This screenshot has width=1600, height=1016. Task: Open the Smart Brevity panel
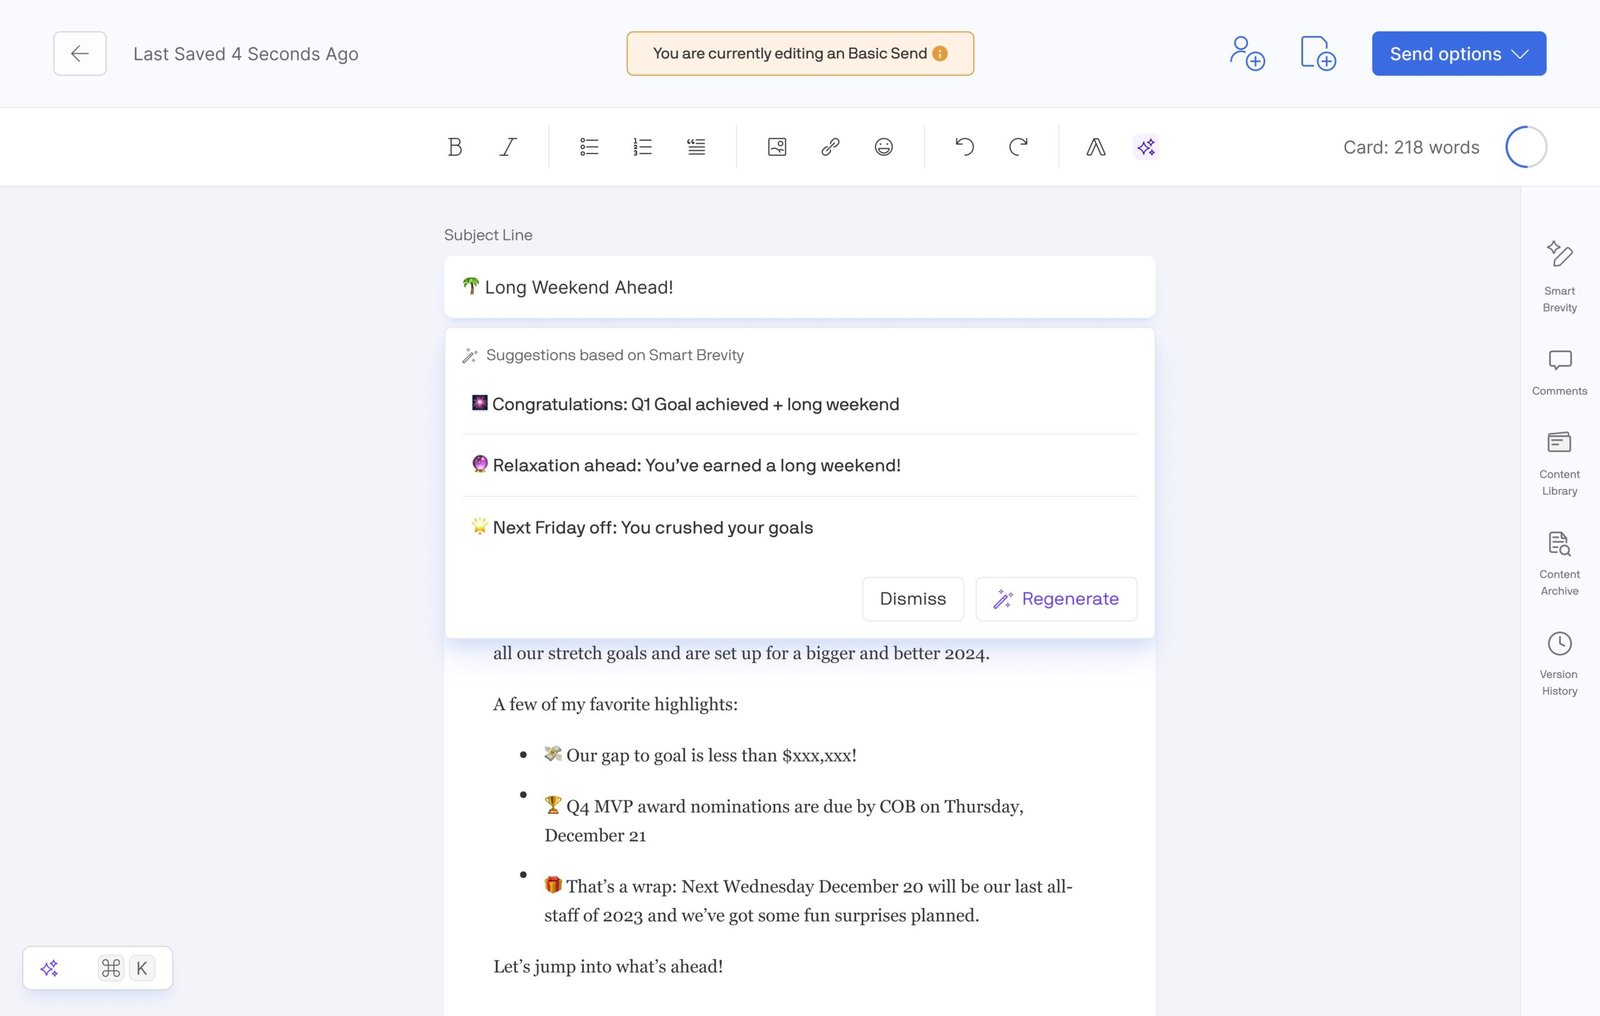click(x=1559, y=276)
